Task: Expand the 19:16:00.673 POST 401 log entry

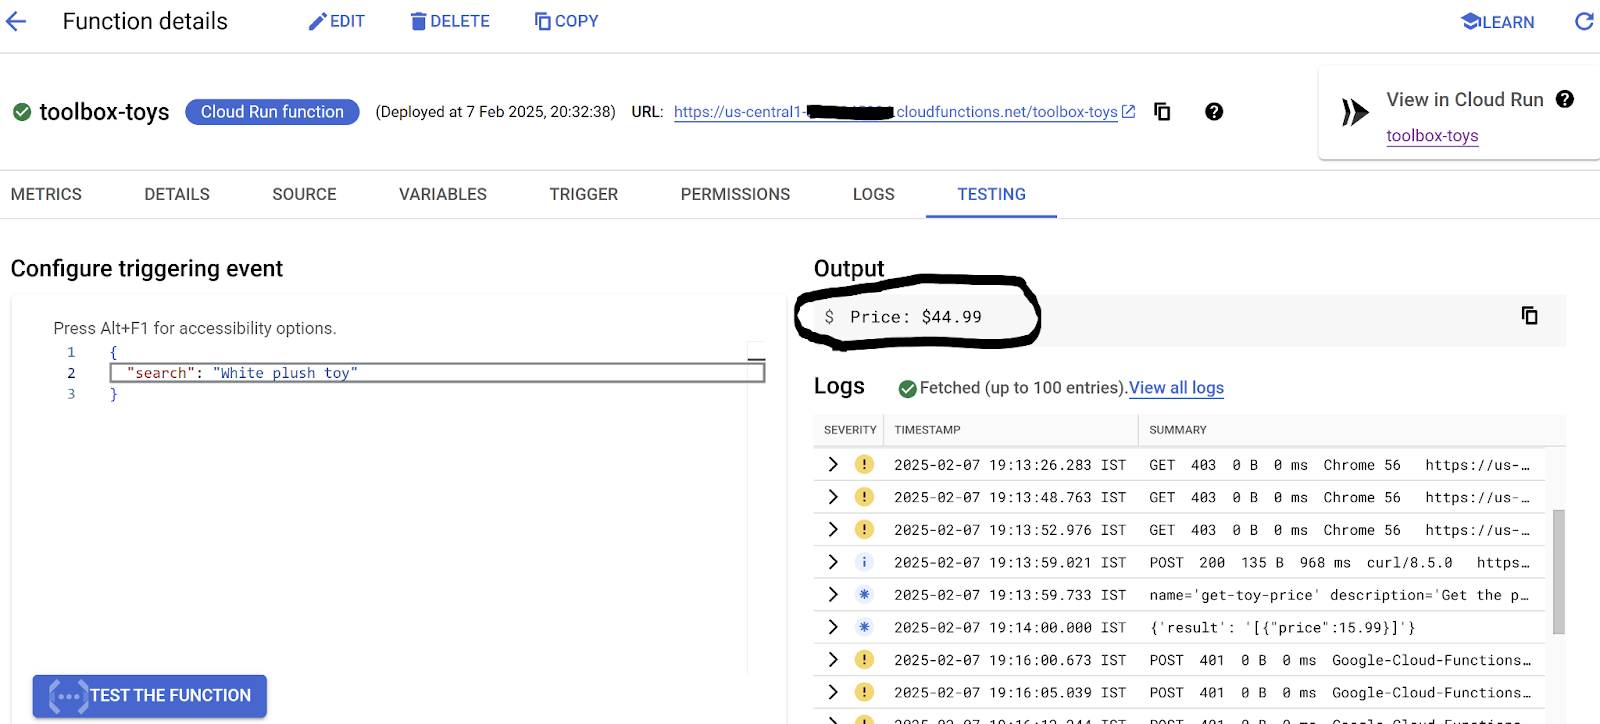Action: click(833, 660)
